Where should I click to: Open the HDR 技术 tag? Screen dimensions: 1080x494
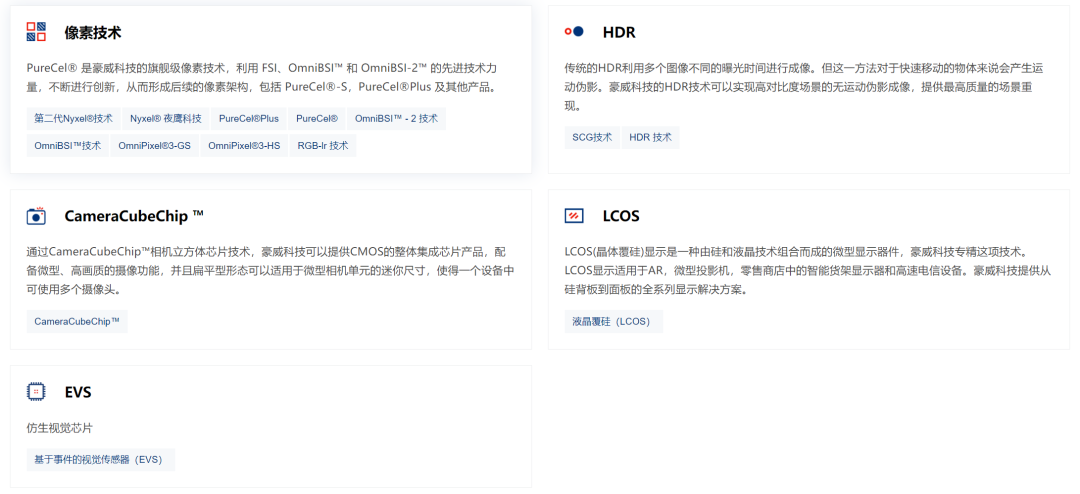(651, 137)
